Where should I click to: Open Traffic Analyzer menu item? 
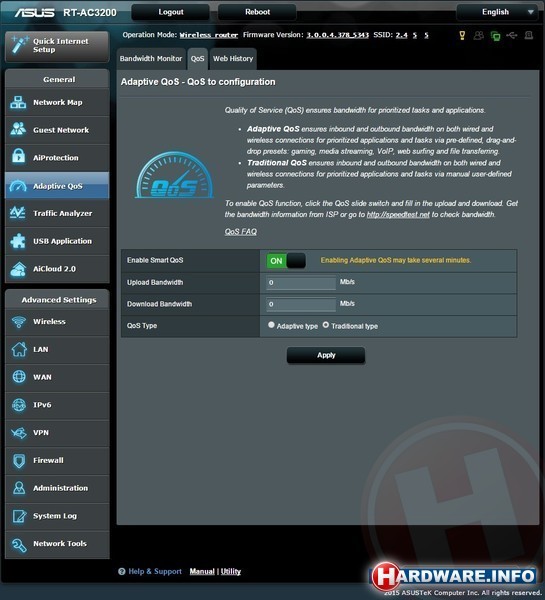[57, 213]
